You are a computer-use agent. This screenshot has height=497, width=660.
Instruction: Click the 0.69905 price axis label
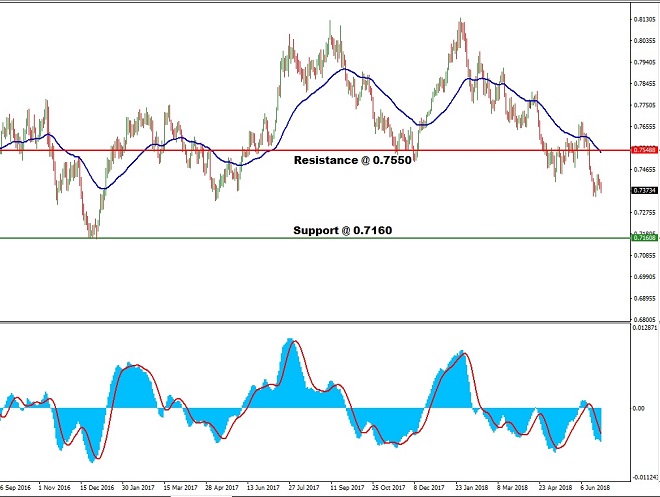[644, 277]
